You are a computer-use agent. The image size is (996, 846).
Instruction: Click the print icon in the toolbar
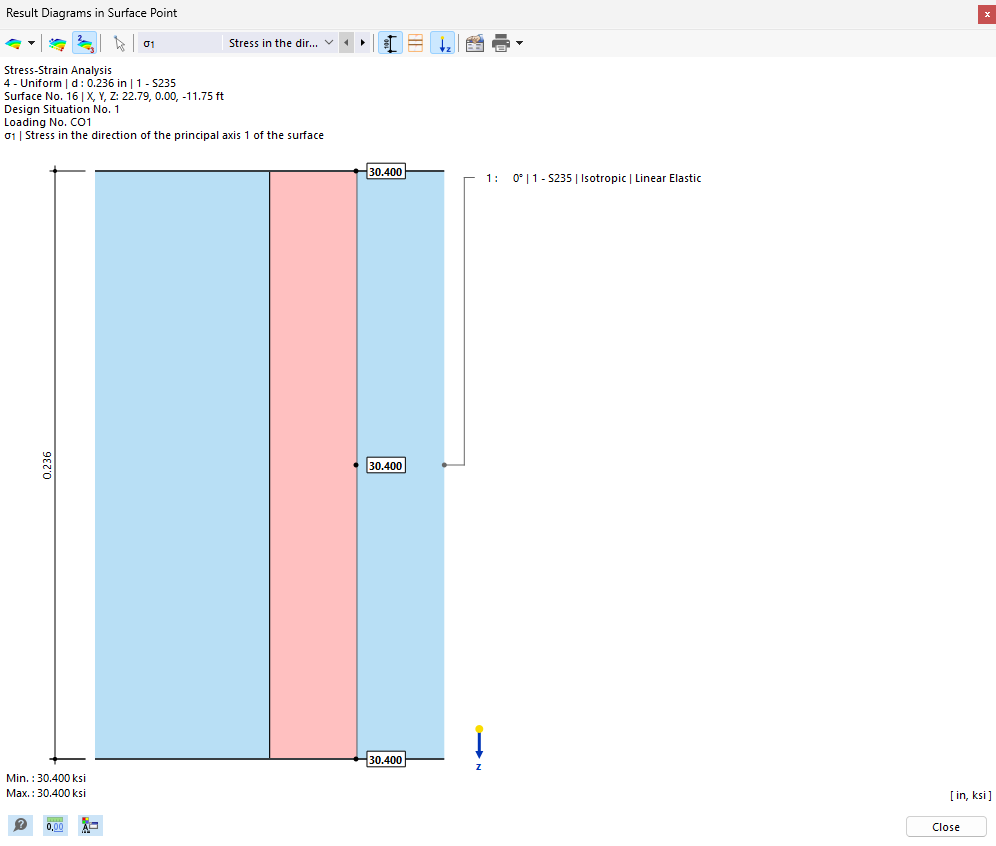pyautogui.click(x=500, y=42)
